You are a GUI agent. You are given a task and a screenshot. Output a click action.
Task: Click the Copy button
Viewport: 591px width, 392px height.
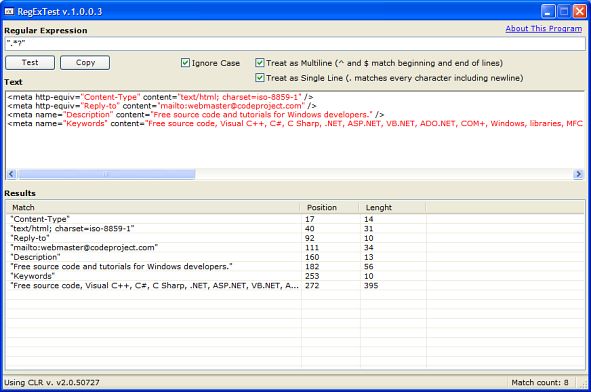tap(85, 63)
